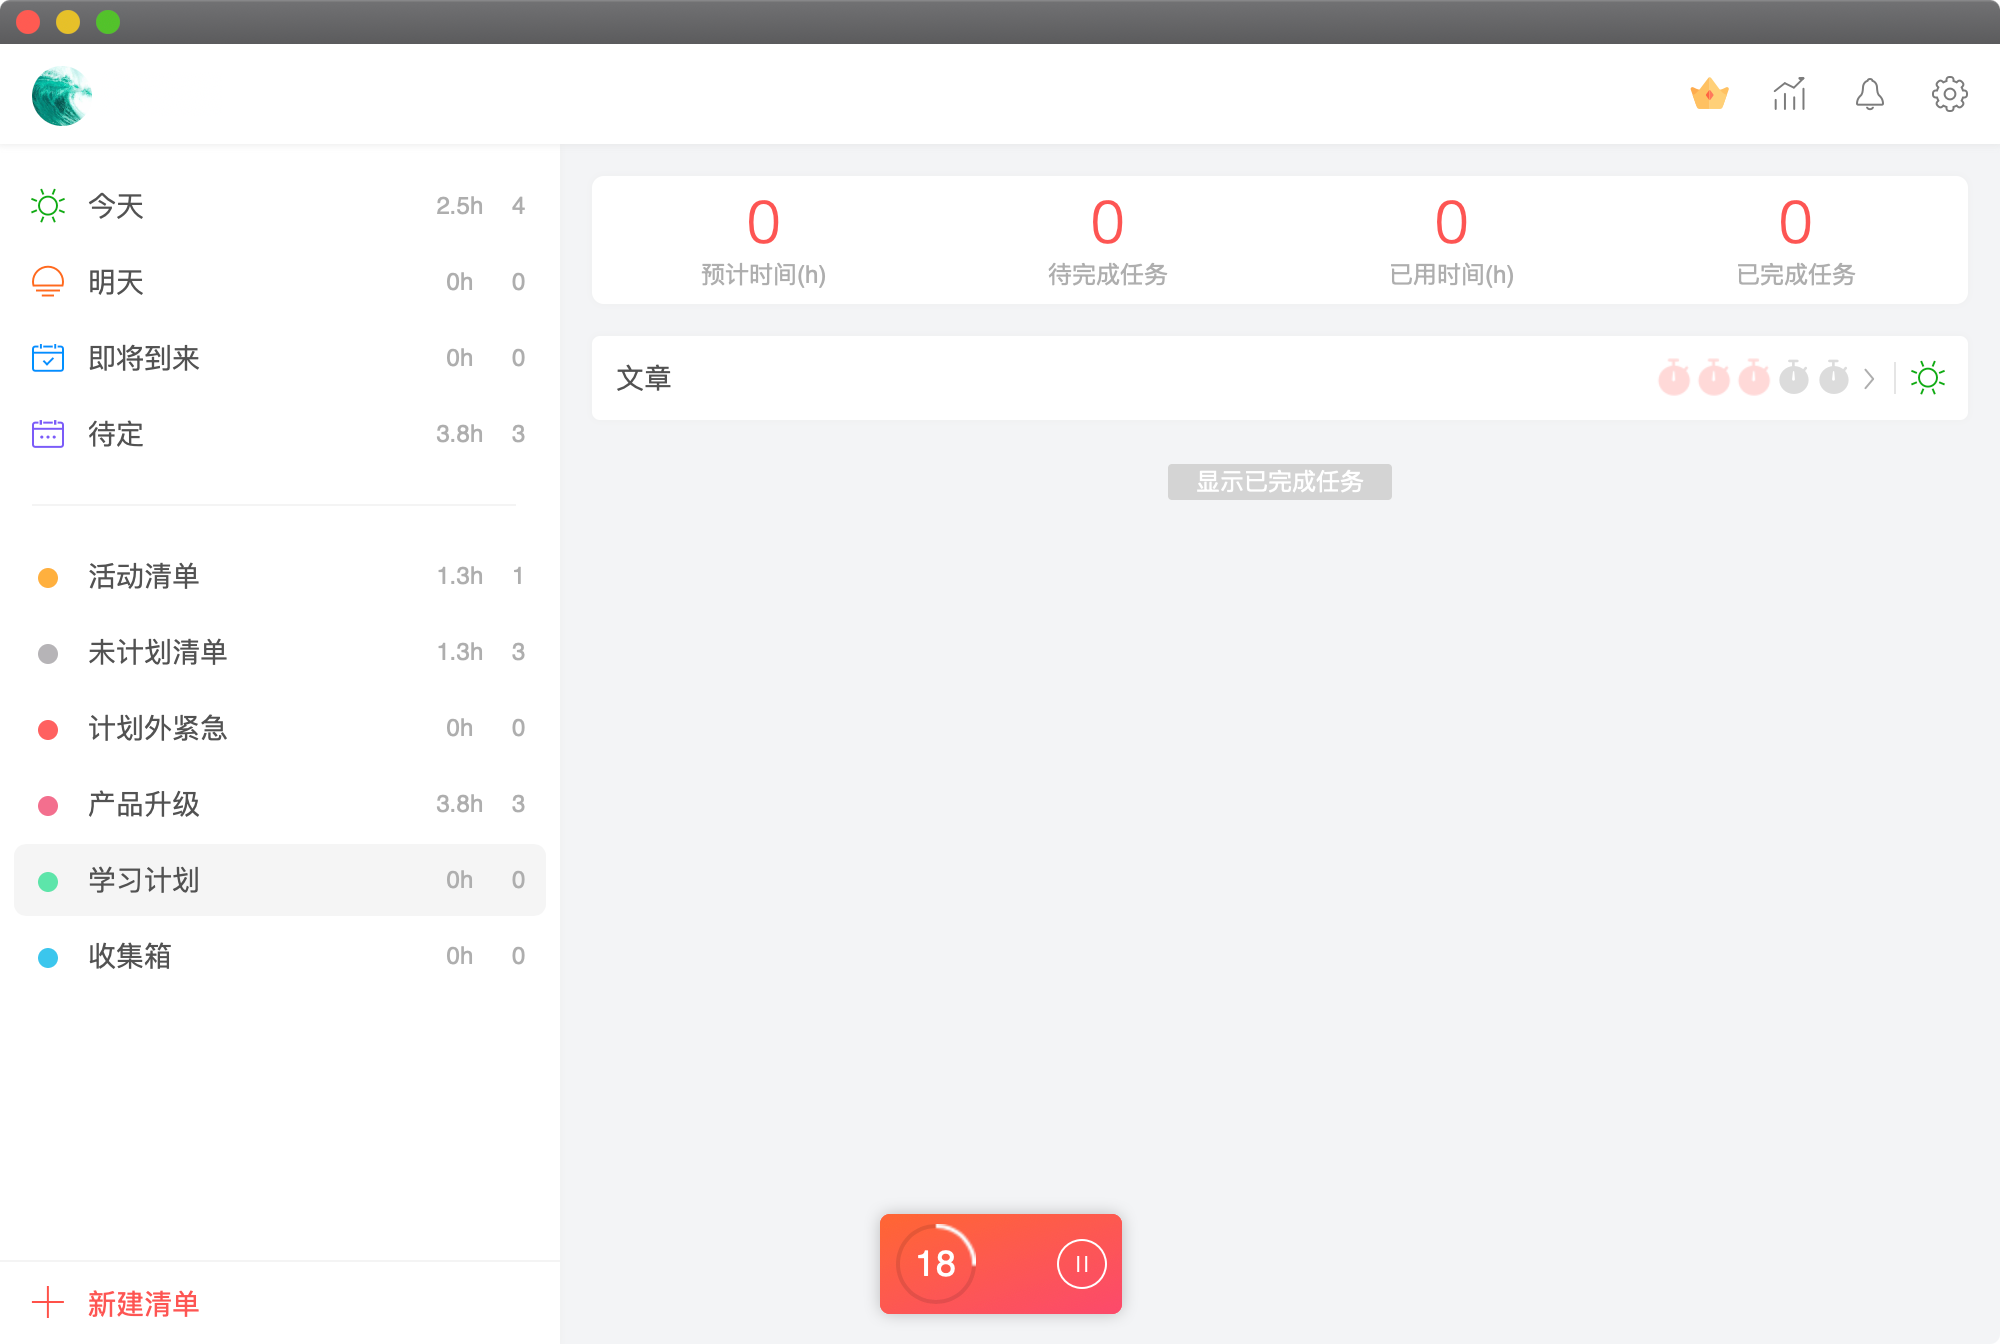Click the plus icon for new list
The image size is (2000, 1344).
pyautogui.click(x=48, y=1302)
